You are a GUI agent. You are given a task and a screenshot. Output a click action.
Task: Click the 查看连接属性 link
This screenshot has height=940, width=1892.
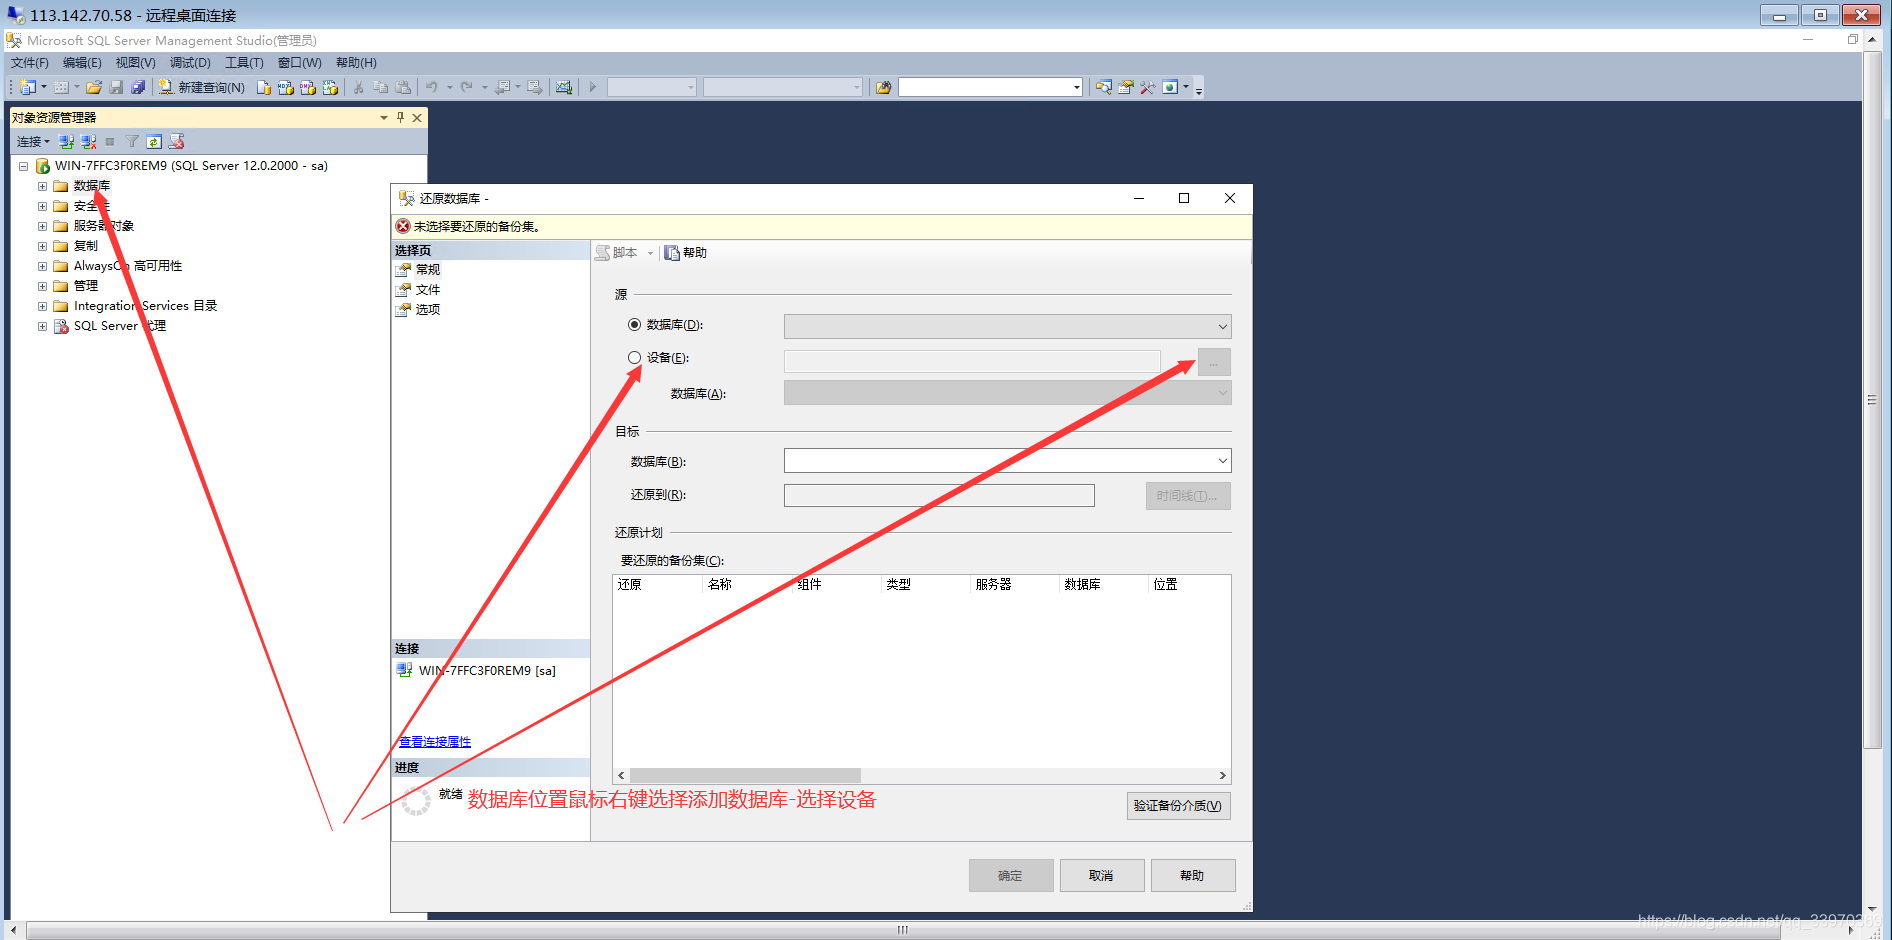coord(435,742)
